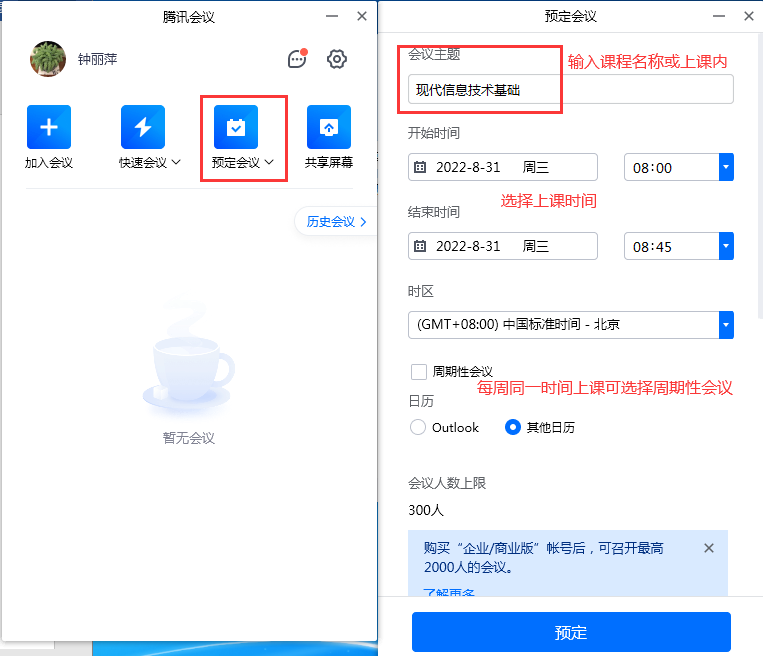This screenshot has width=763, height=656.
Task: Click the 暂无会议 empty state text
Action: [x=189, y=438]
